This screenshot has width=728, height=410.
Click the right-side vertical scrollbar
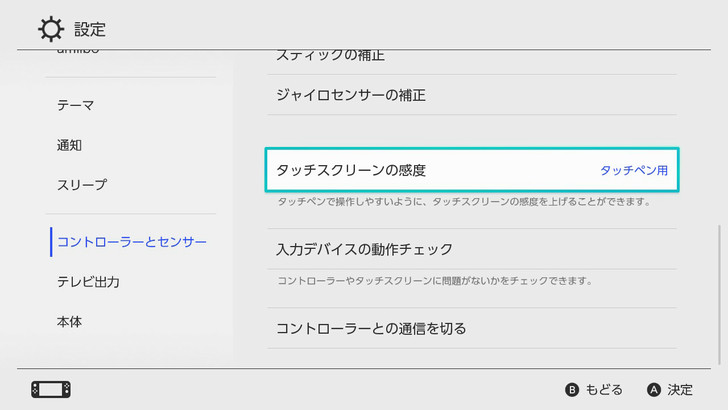click(x=720, y=295)
